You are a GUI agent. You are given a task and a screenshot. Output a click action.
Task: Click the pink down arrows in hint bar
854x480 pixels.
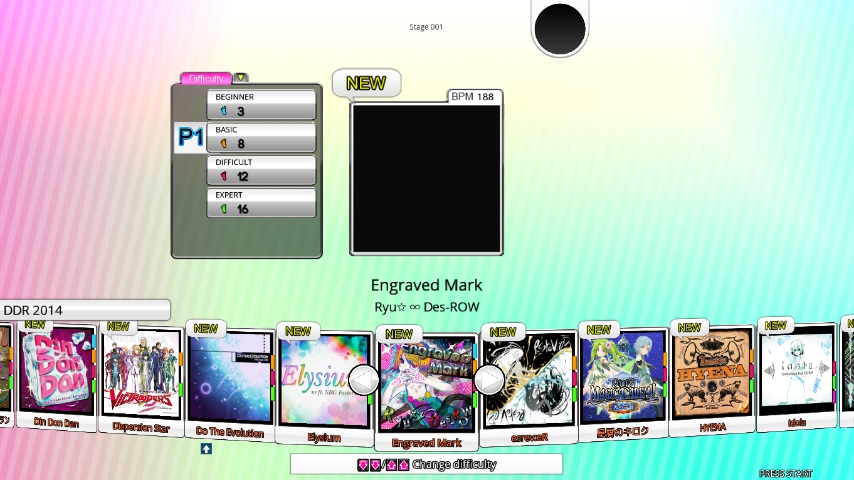pos(369,465)
